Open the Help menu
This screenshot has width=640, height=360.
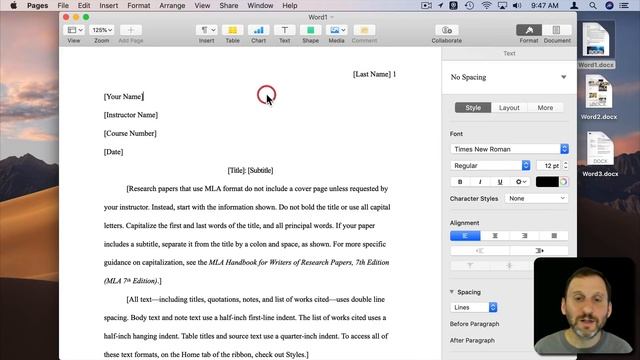(x=290, y=6)
